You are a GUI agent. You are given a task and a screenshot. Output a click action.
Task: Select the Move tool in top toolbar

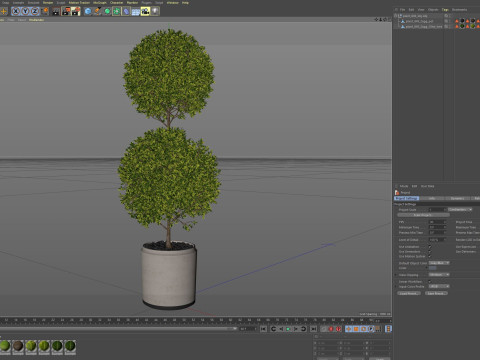click(x=4, y=11)
